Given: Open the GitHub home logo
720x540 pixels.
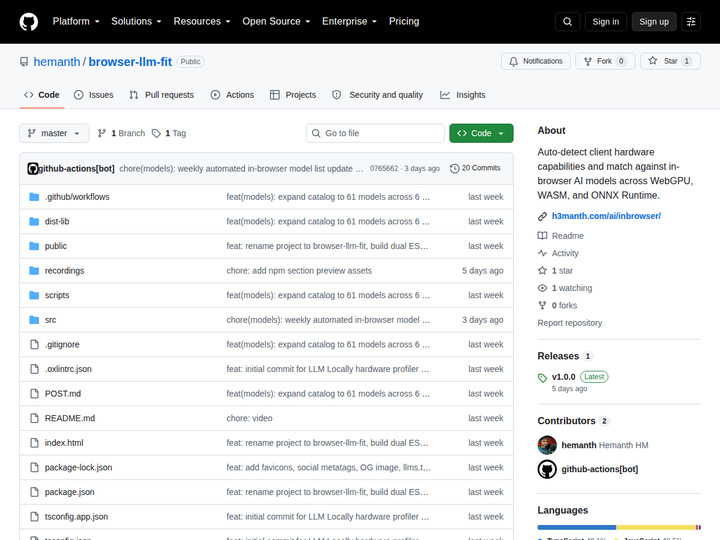Looking at the screenshot, I should tap(28, 22).
